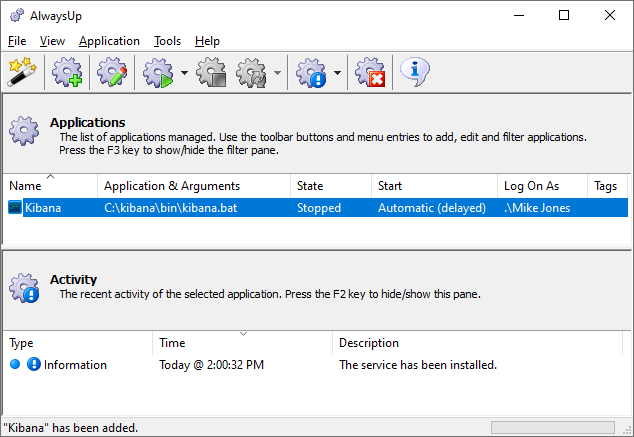This screenshot has width=634, height=437.
Task: Open the Application menu
Action: (x=109, y=41)
